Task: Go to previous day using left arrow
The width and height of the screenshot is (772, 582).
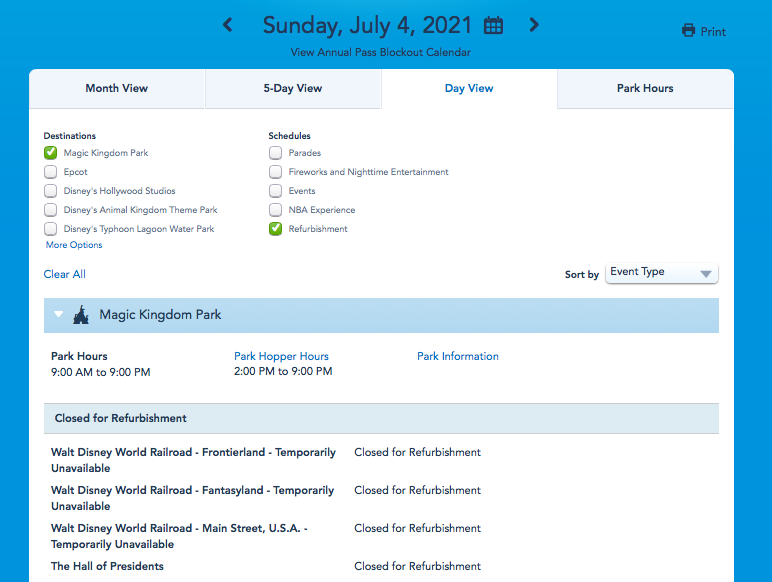Action: [x=228, y=25]
